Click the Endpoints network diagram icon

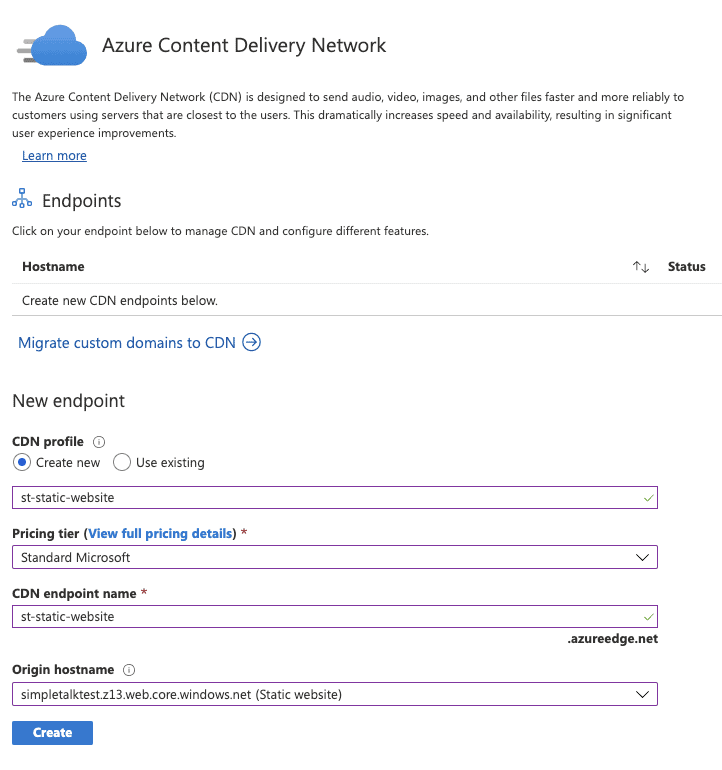(x=22, y=198)
